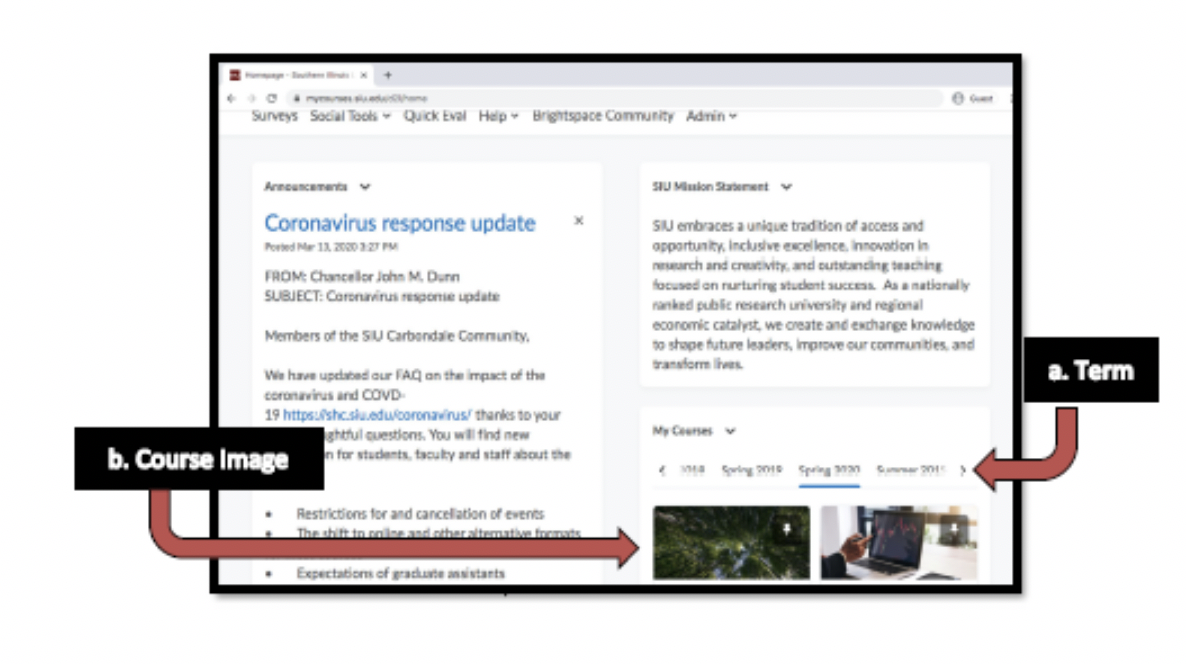Open the Coronavirus response update link
1186x664 pixels.
click(x=399, y=223)
